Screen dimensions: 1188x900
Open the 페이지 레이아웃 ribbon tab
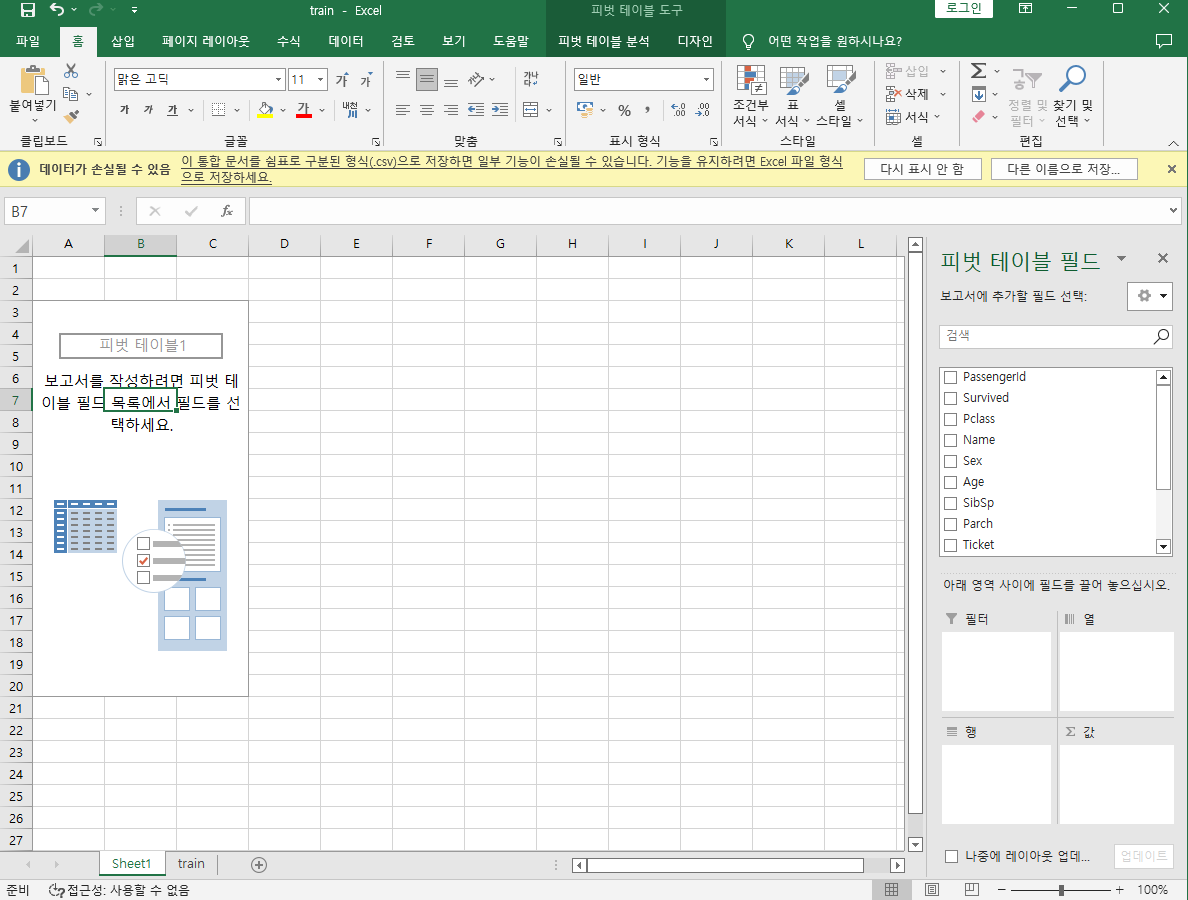205,41
